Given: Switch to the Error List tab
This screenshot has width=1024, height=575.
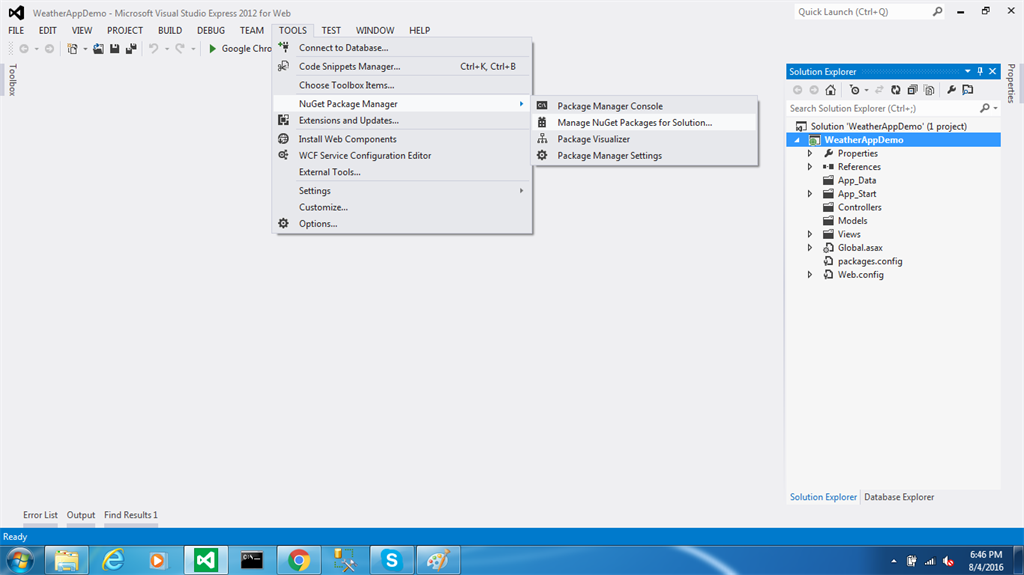Looking at the screenshot, I should pos(40,515).
